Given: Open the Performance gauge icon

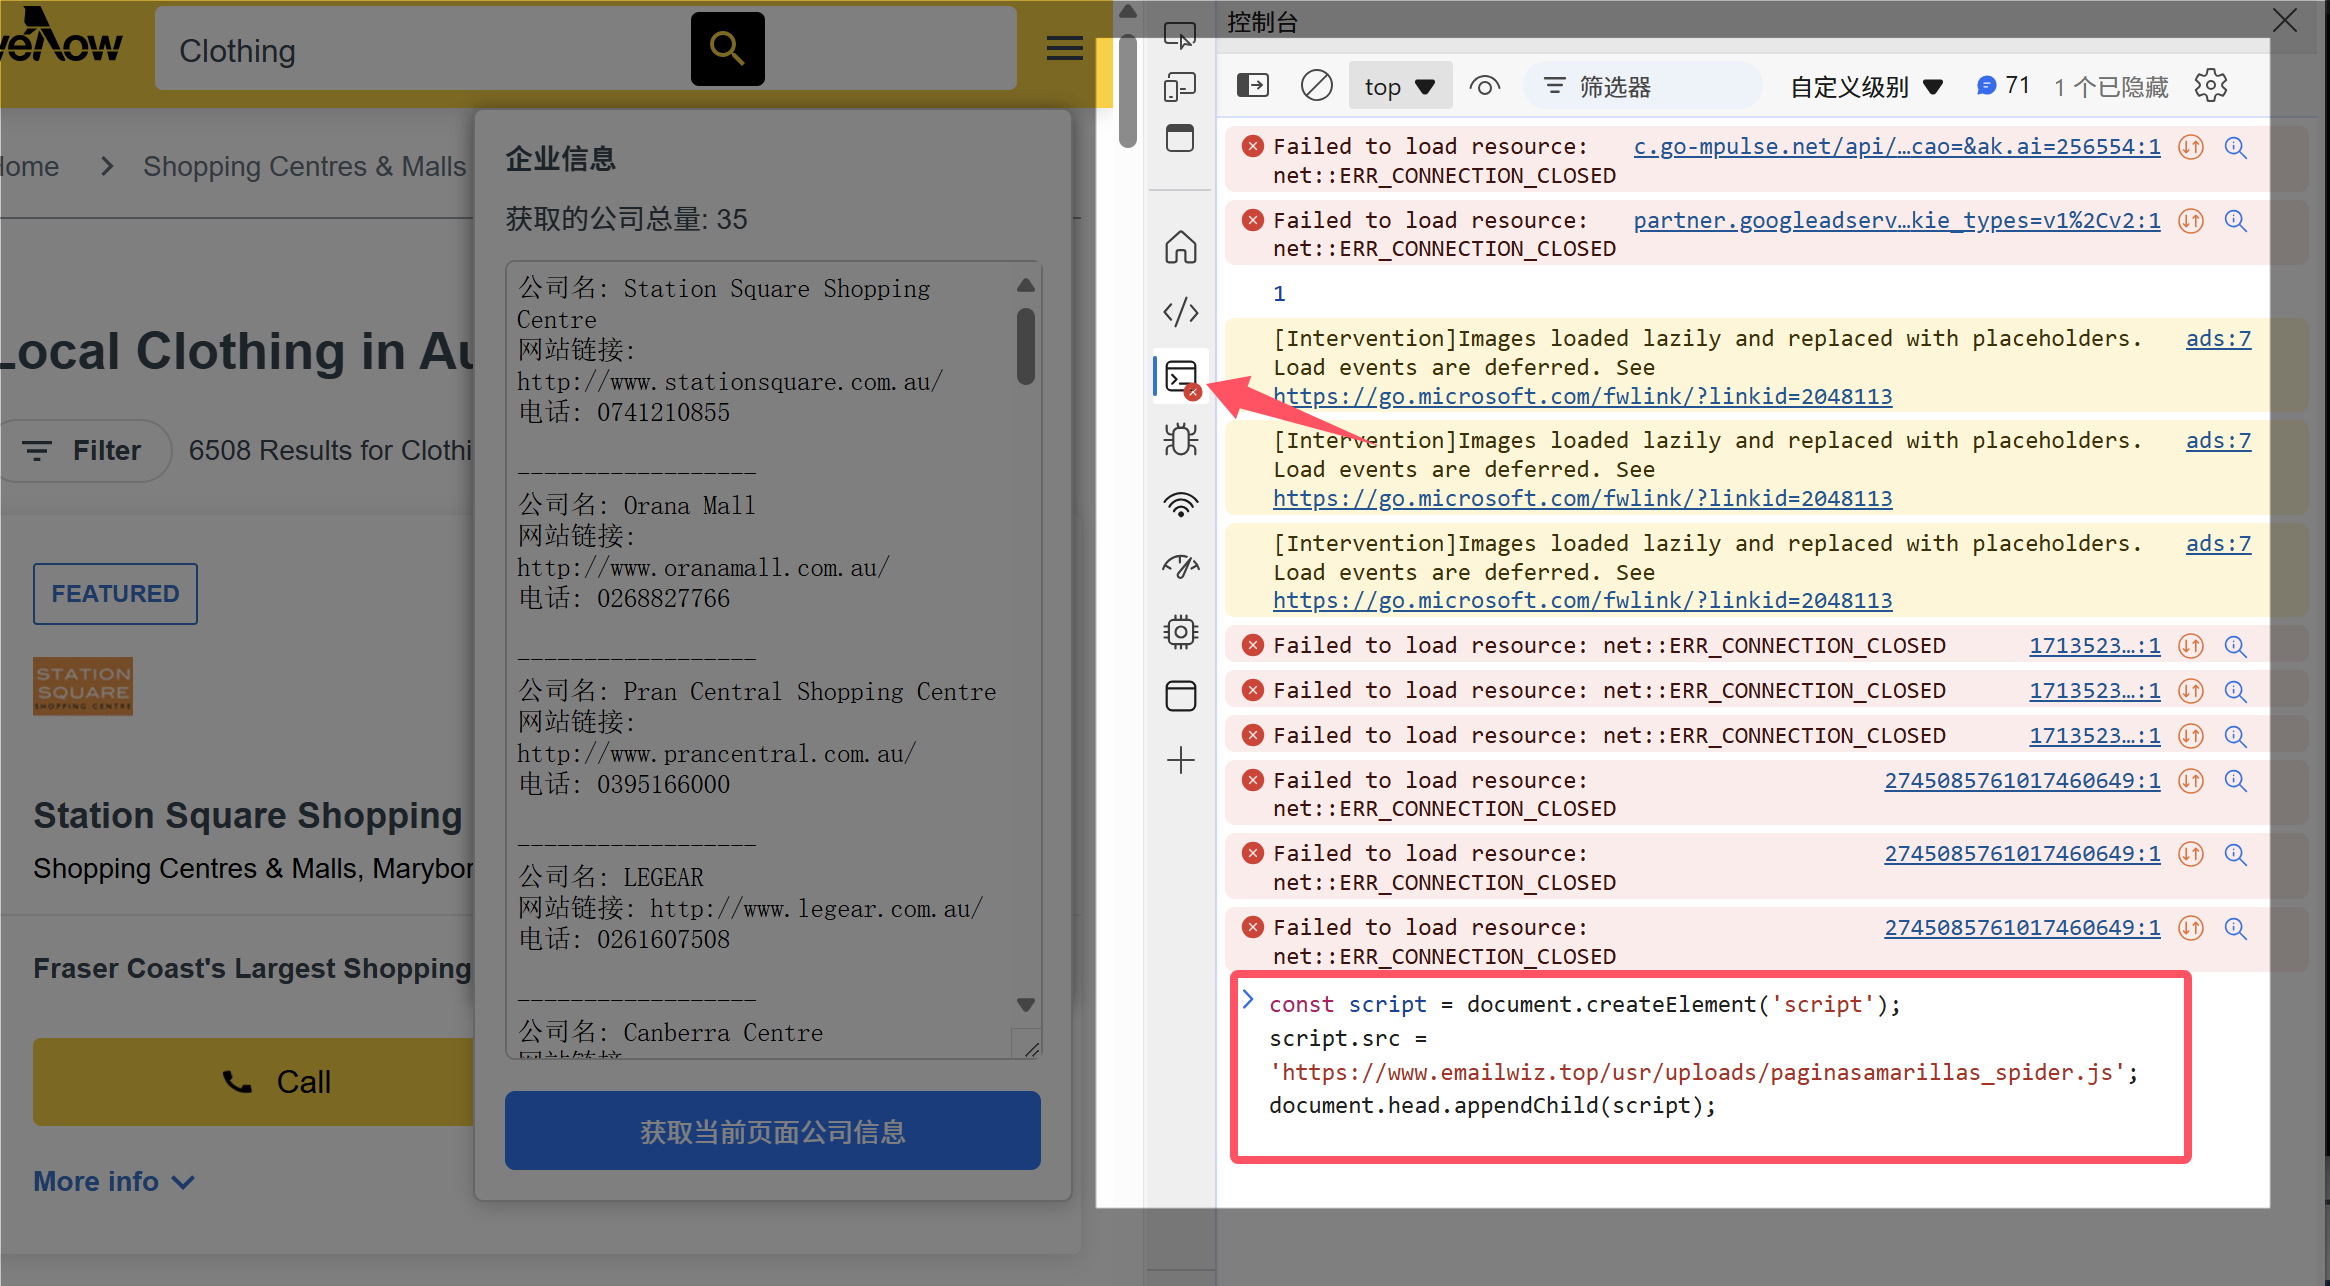Looking at the screenshot, I should click(1180, 567).
